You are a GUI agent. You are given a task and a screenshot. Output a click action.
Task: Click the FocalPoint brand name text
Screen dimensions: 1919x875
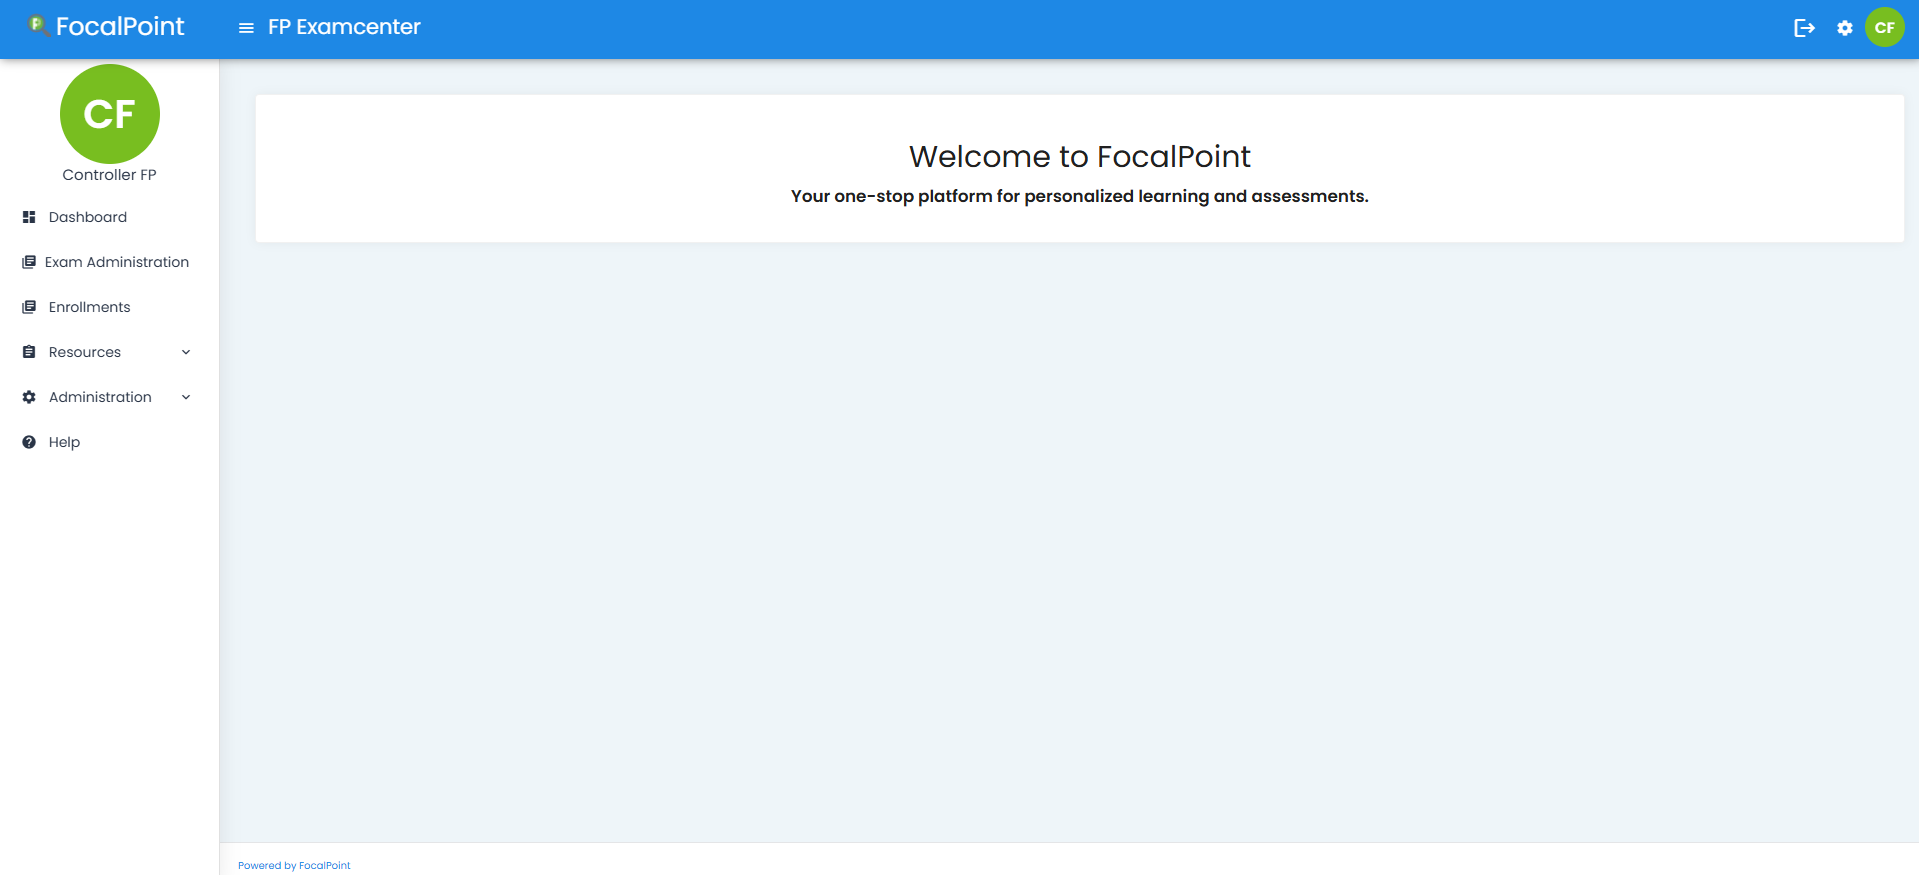(x=120, y=26)
